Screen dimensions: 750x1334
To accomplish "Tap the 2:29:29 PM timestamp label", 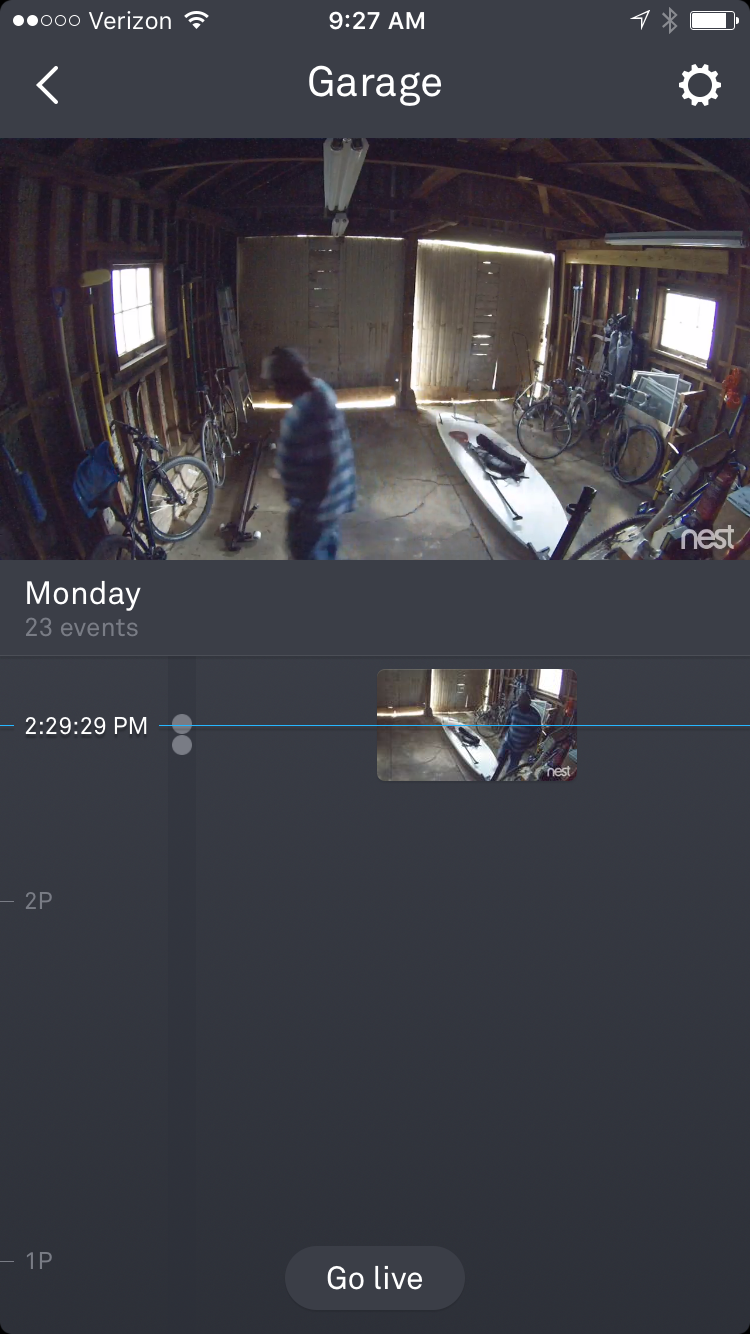I will 86,726.
